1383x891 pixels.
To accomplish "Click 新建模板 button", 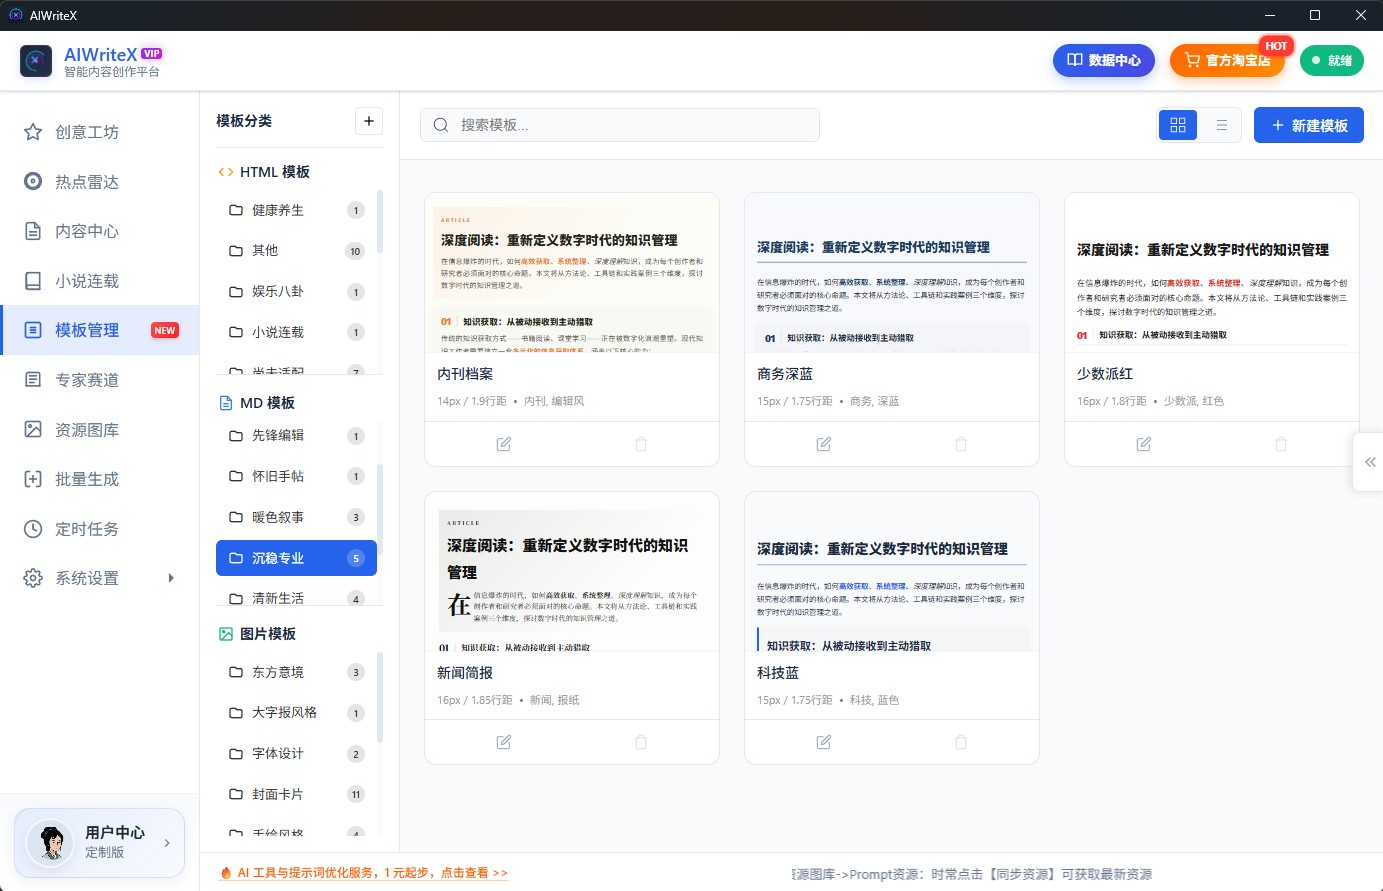I will click(x=1309, y=125).
